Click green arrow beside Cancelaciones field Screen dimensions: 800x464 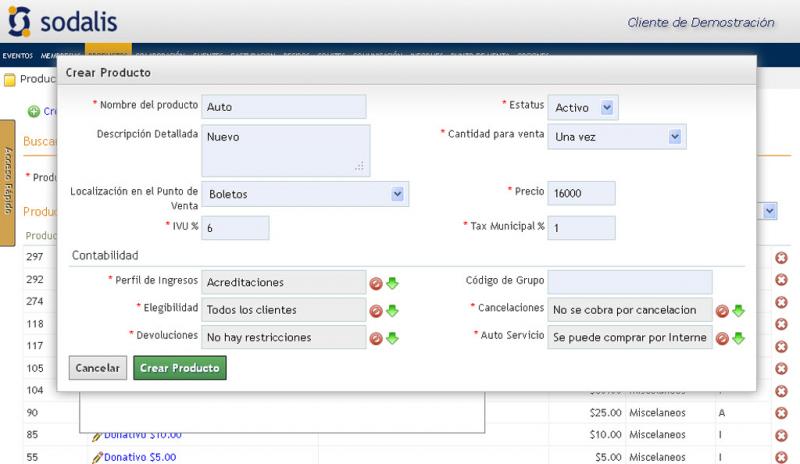point(739,310)
